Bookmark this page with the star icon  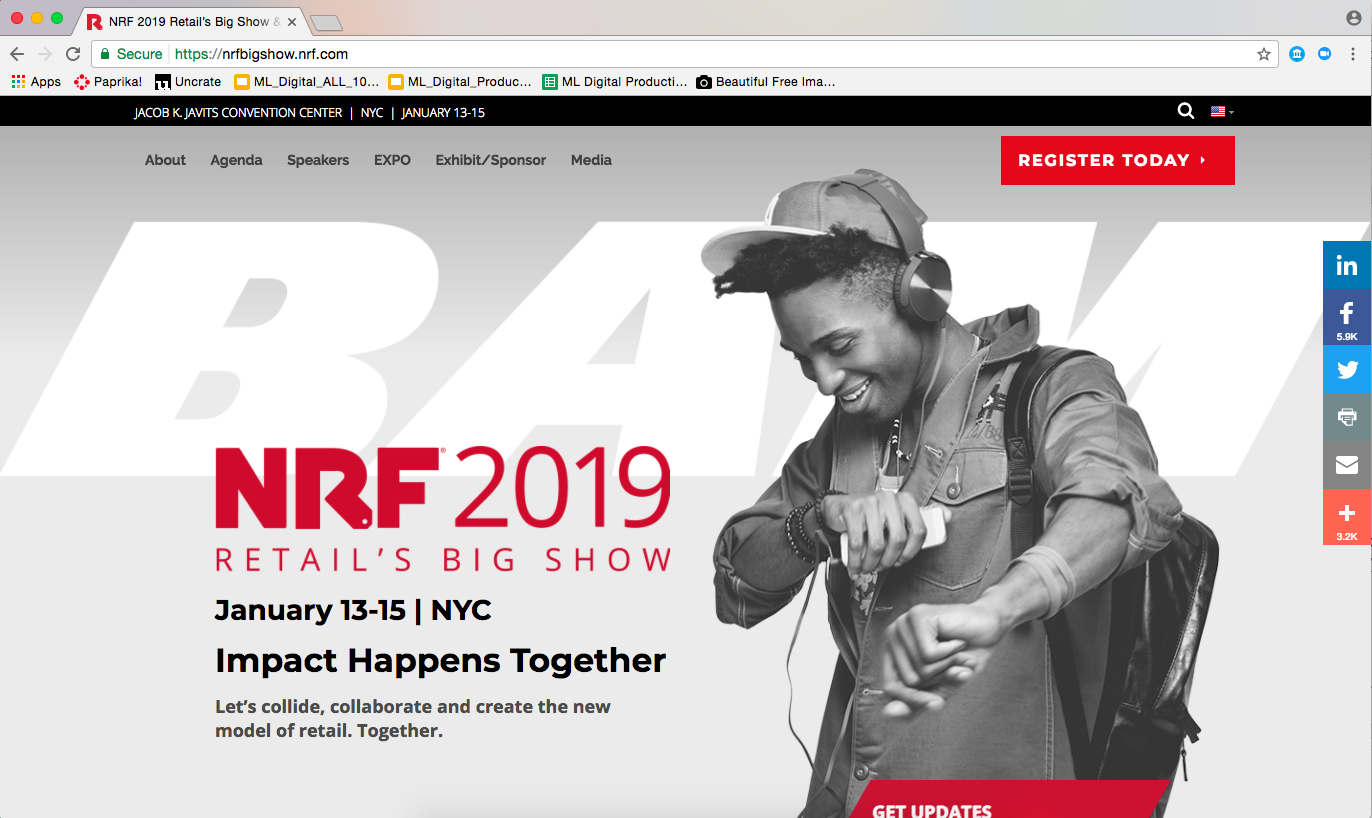pos(1264,54)
